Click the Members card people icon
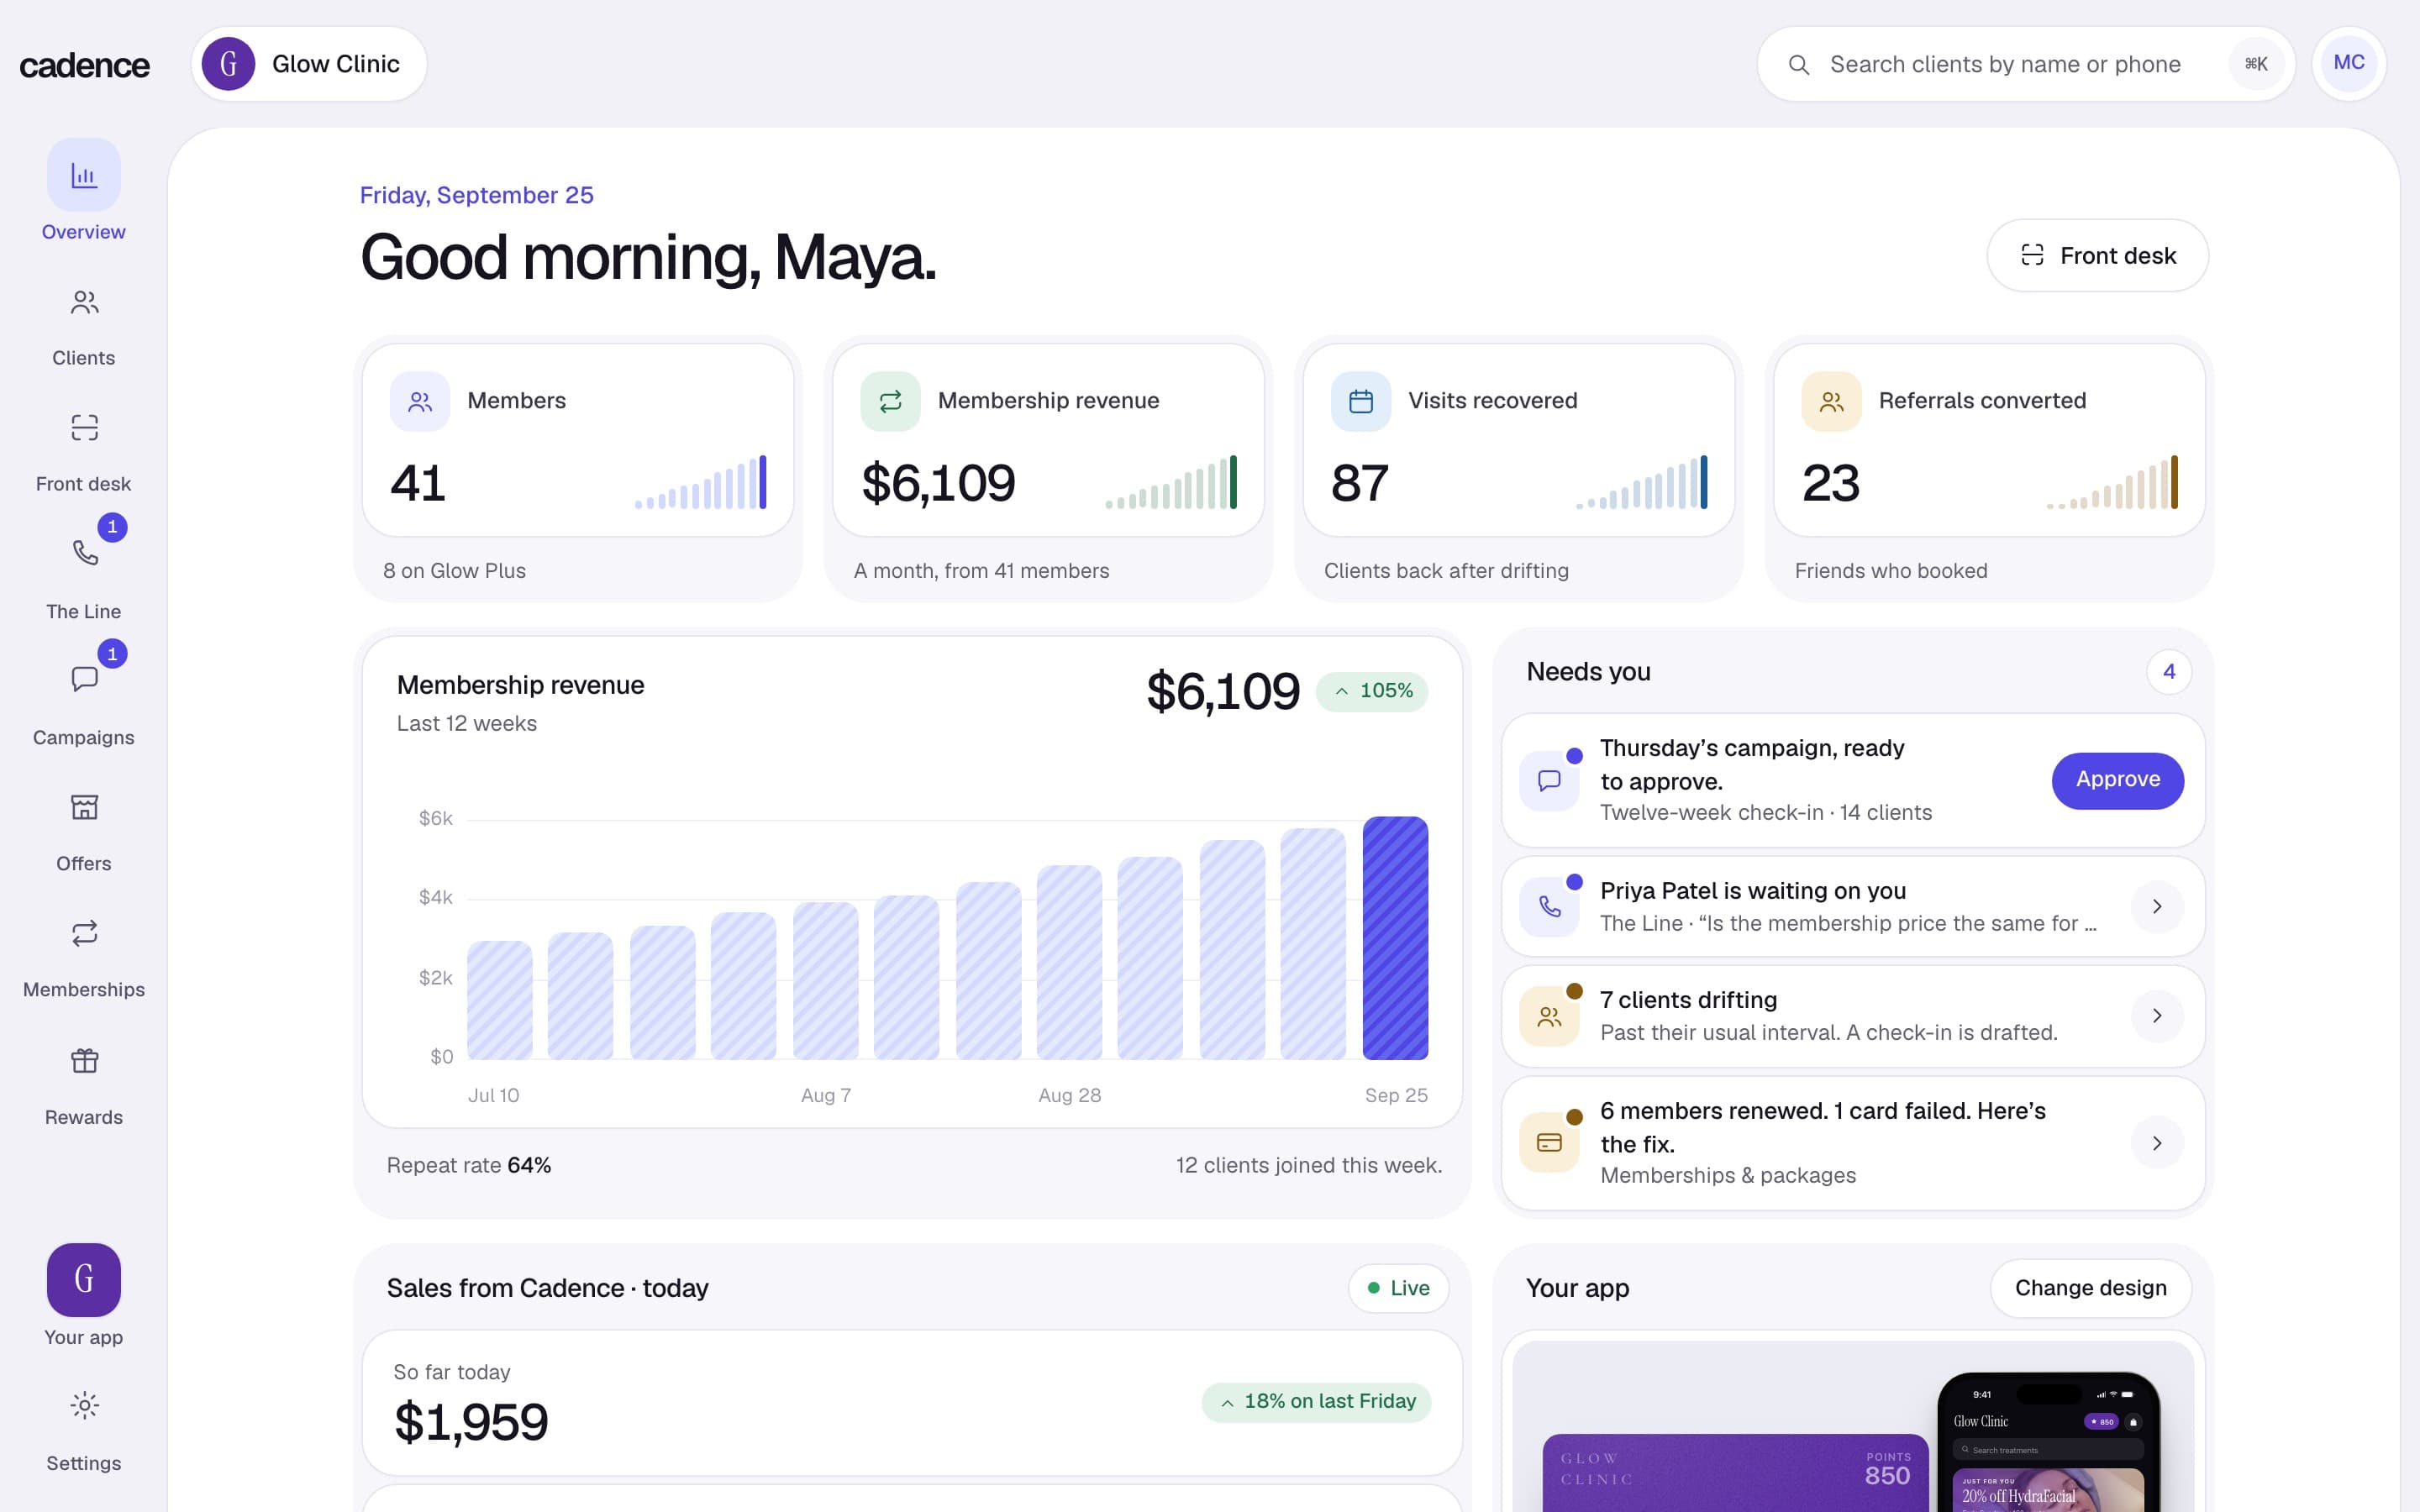The width and height of the screenshot is (2420, 1512). [x=420, y=402]
